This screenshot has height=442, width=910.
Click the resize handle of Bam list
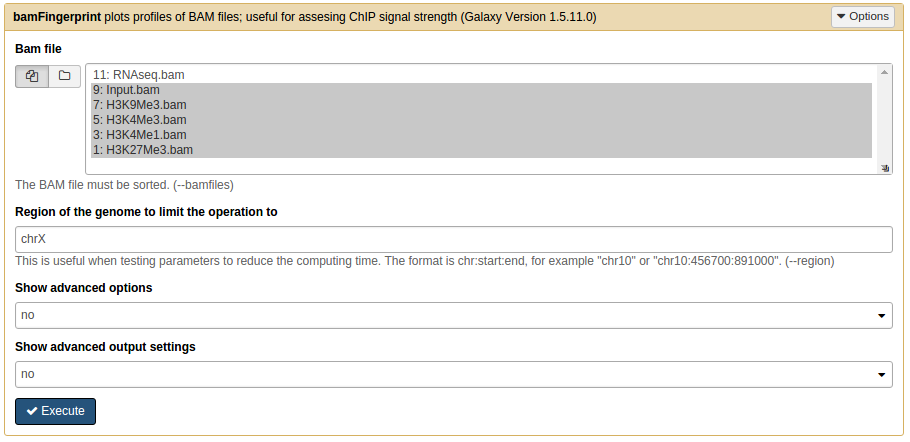click(885, 168)
